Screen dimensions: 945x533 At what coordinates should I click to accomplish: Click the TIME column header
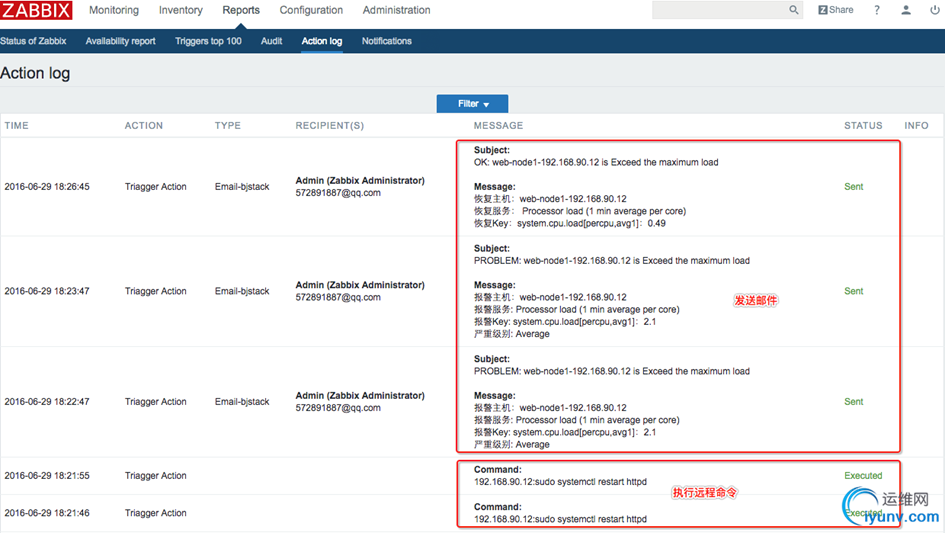click(x=16, y=125)
